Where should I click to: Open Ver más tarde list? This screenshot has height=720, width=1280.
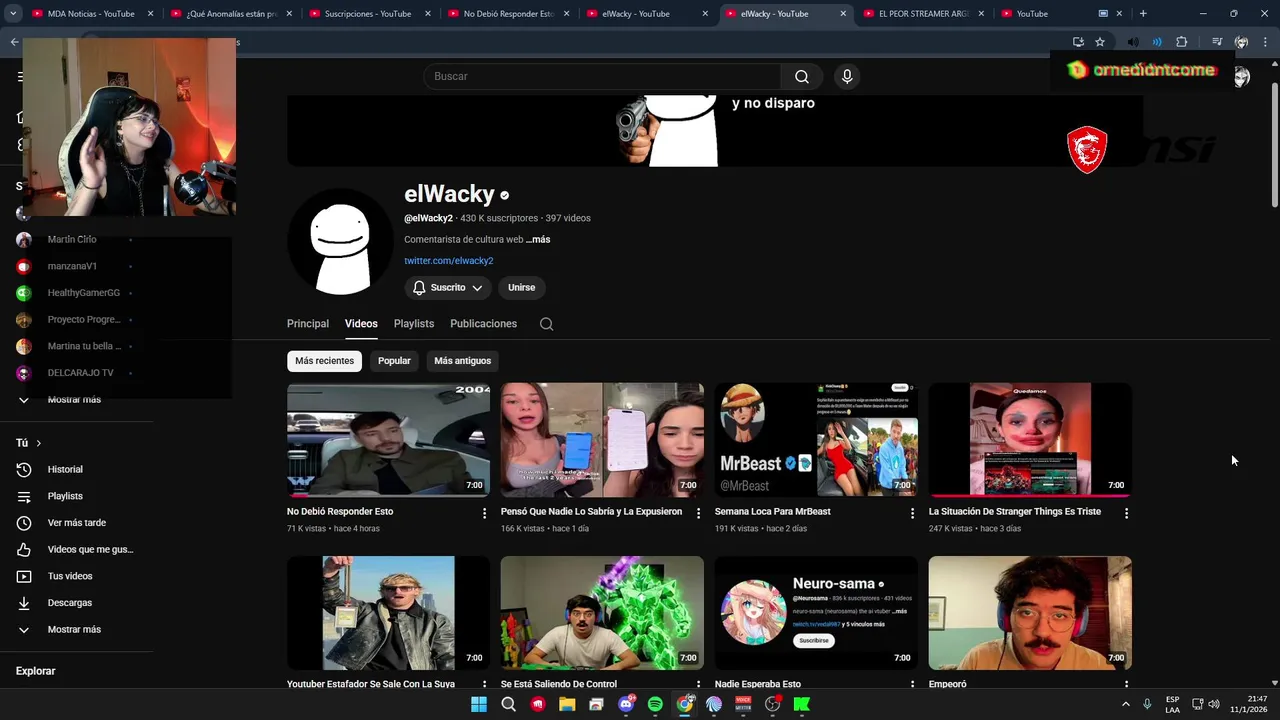pos(76,523)
